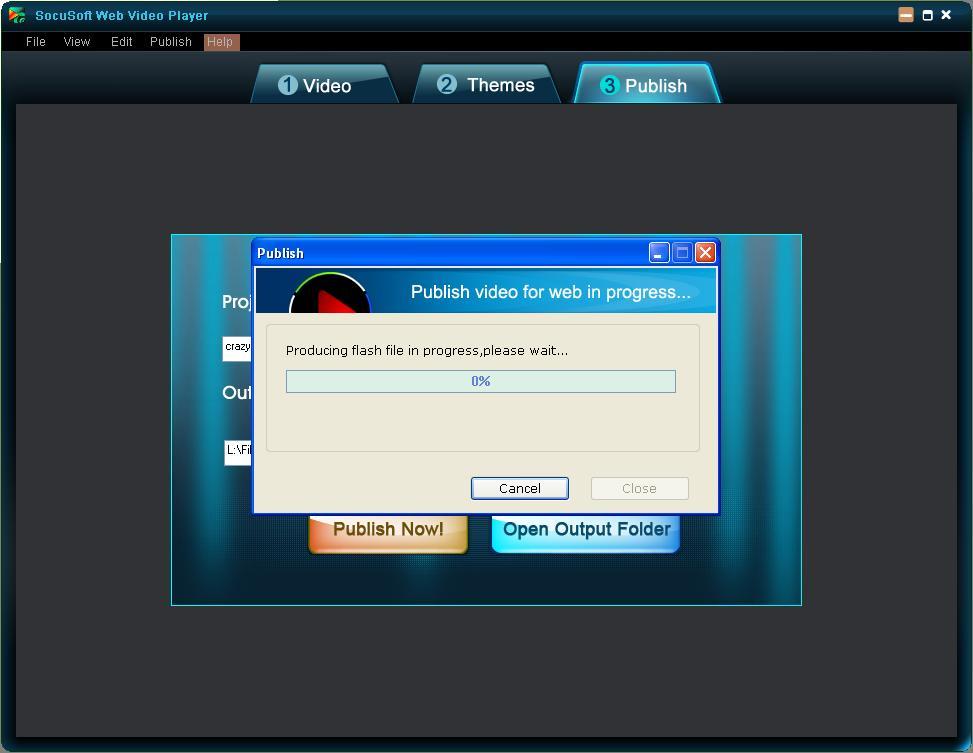Switch to the Video tab
The width and height of the screenshot is (973, 753).
pos(324,85)
